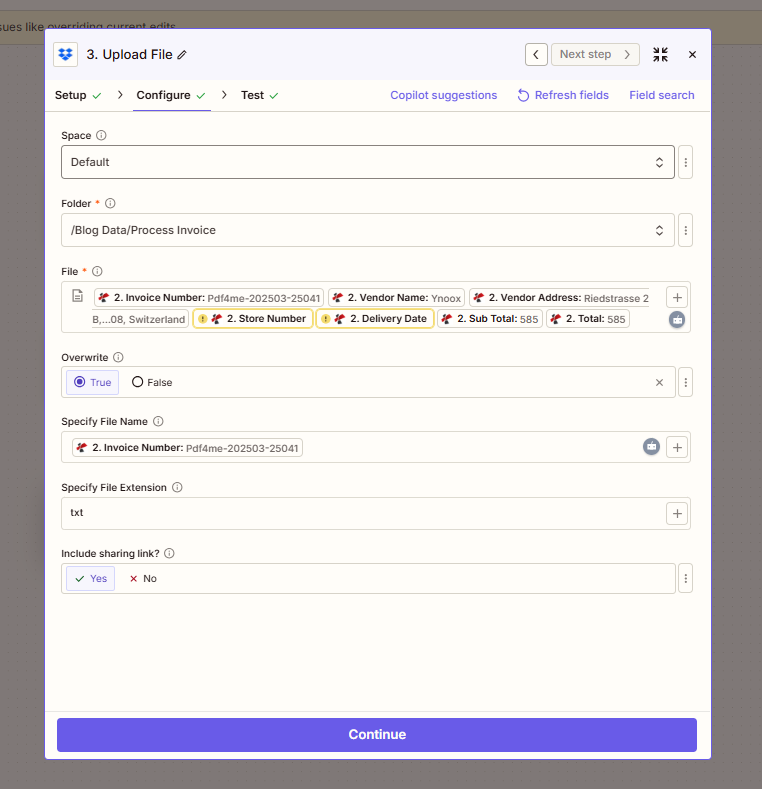
Task: Select Total 585 pill
Action: coord(588,319)
